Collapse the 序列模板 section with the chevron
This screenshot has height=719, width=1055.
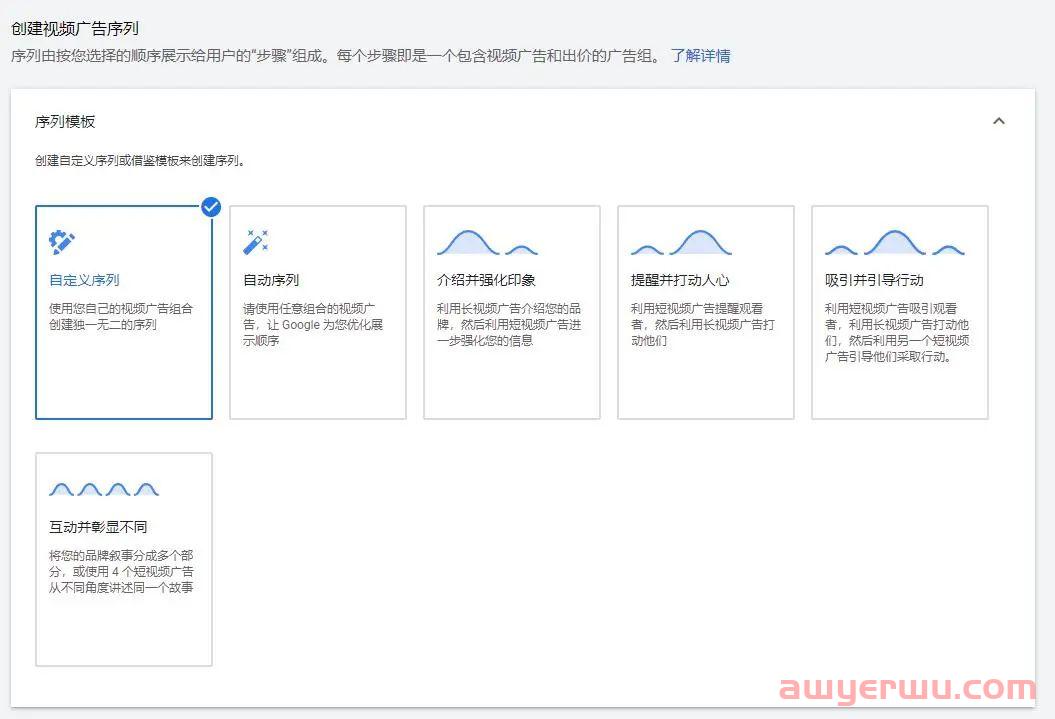point(998,121)
